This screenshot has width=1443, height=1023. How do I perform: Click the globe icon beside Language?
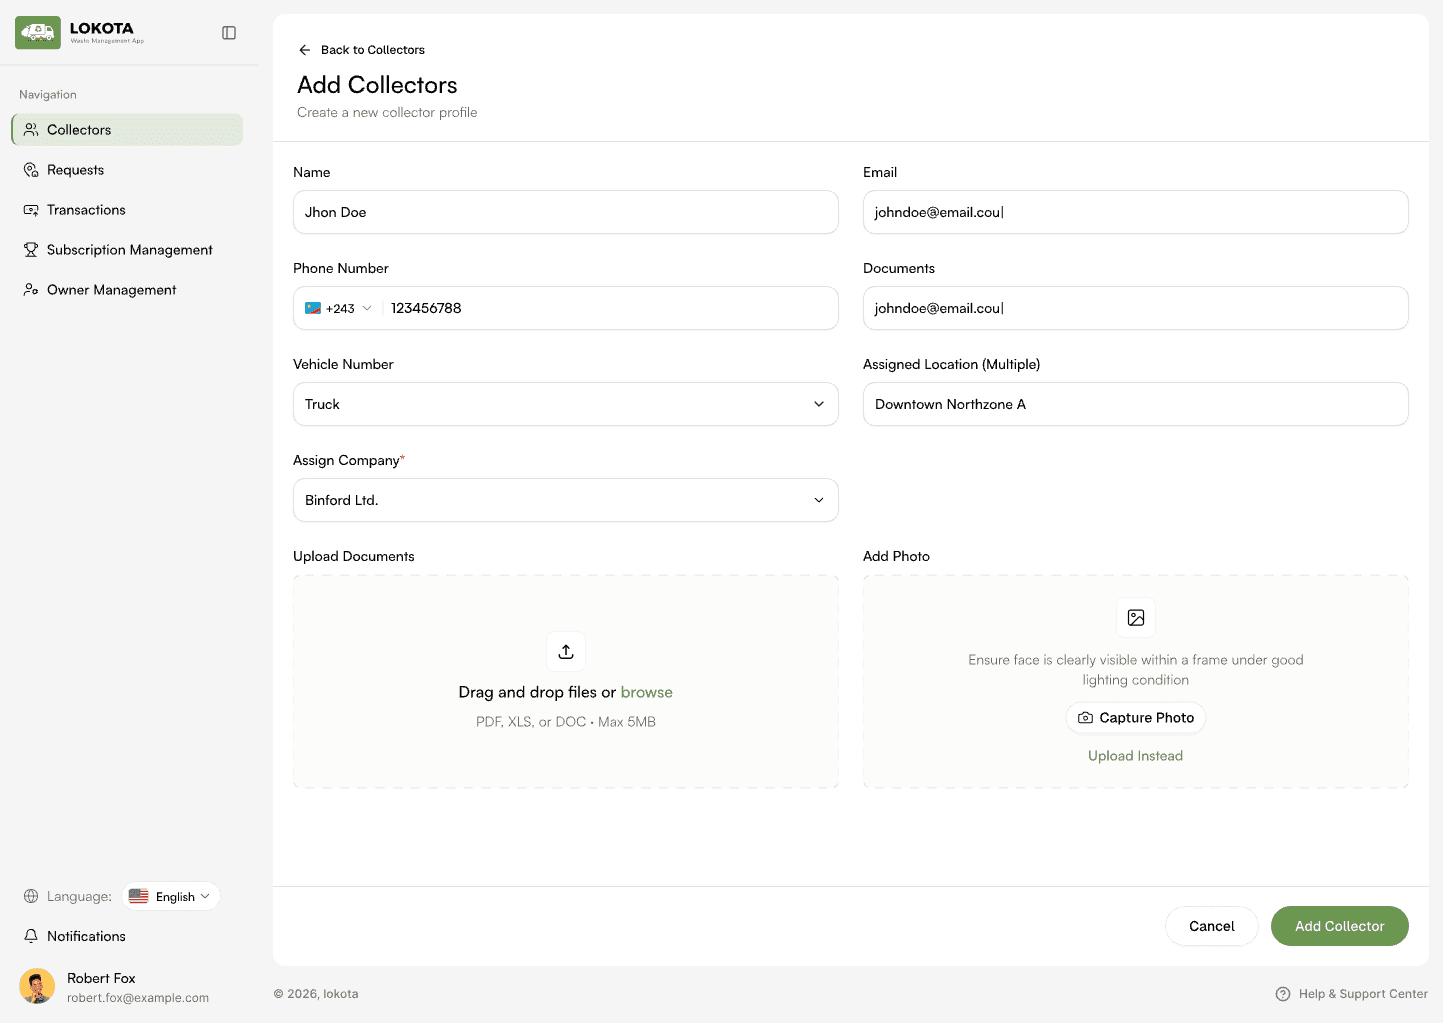[x=31, y=896]
